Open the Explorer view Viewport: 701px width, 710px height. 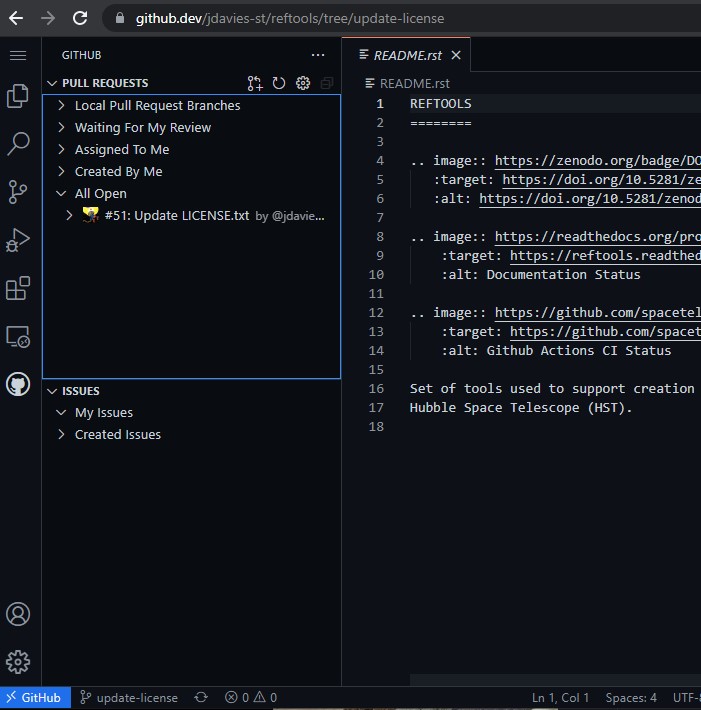pyautogui.click(x=18, y=96)
